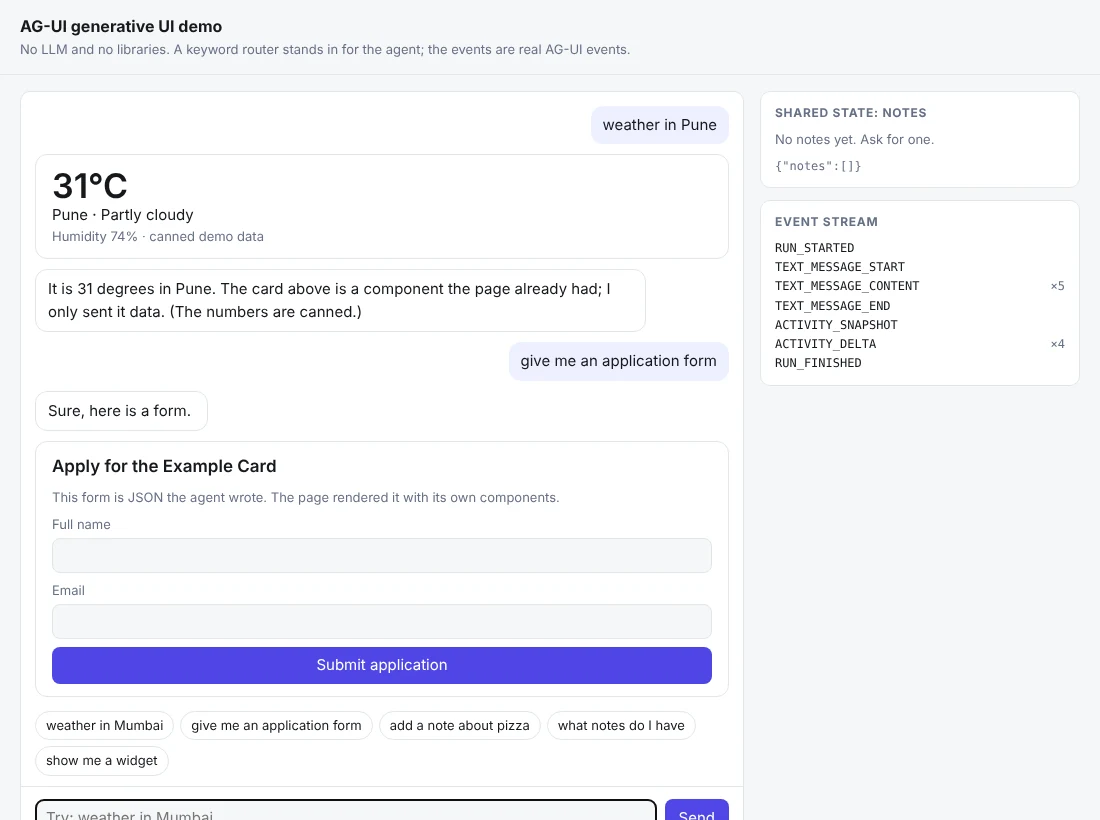The height and width of the screenshot is (820, 1100).
Task: Click the "what notes do I have" chip
Action: (x=621, y=725)
